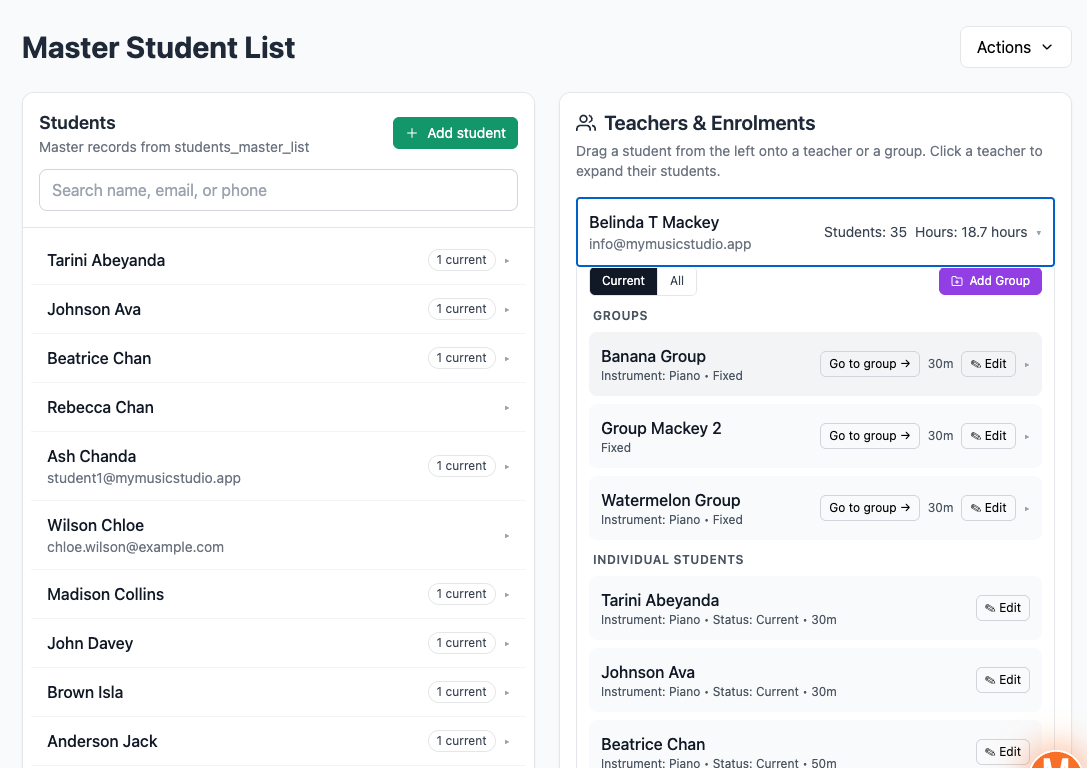Click the people icon beside Teachers & Enrolments heading
Image resolution: width=1087 pixels, height=768 pixels.
tap(585, 123)
